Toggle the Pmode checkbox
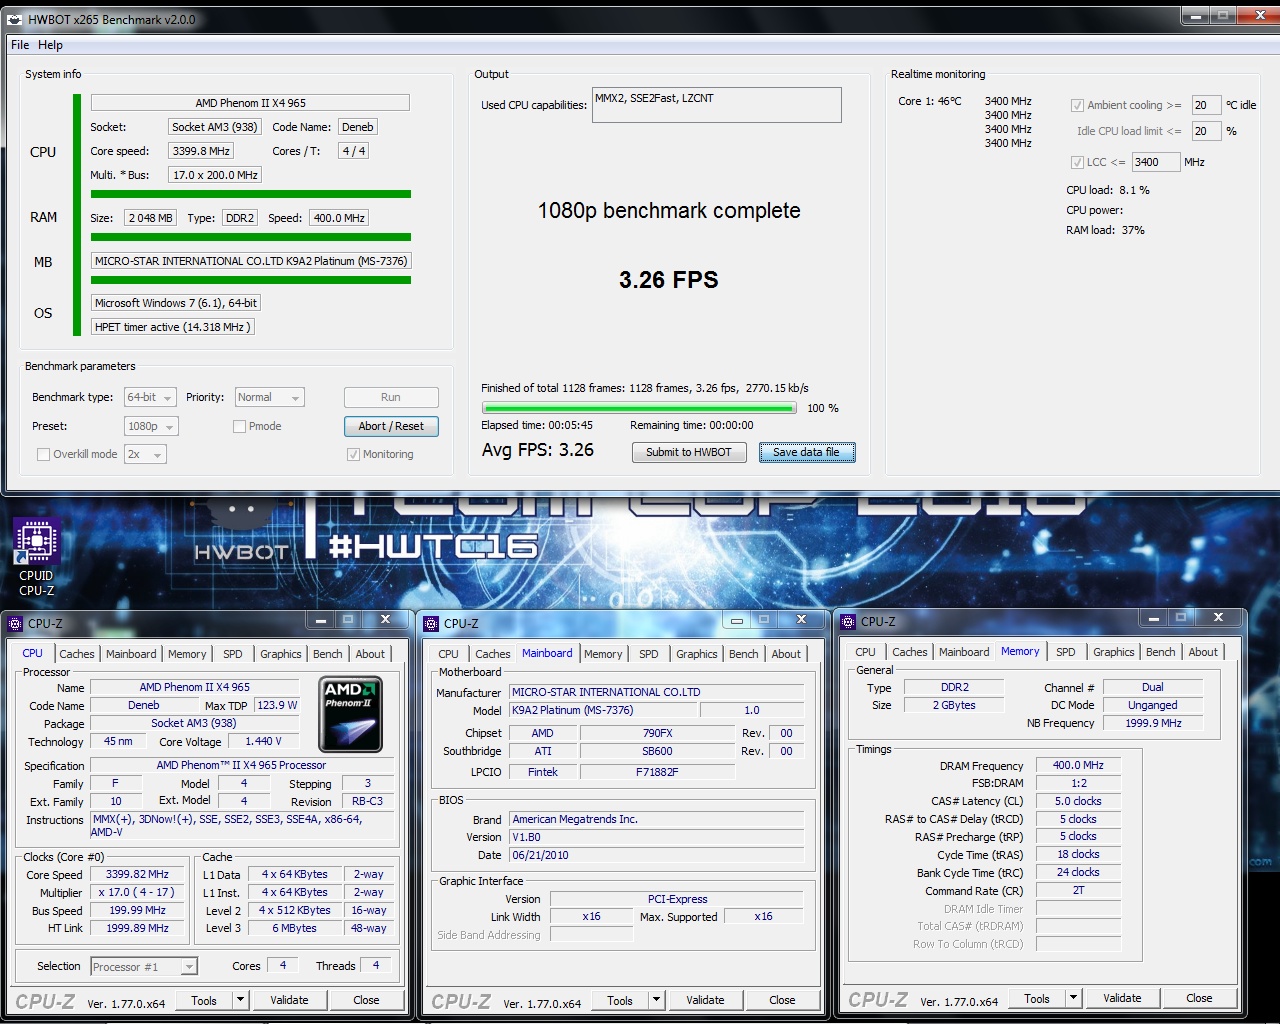 [239, 426]
